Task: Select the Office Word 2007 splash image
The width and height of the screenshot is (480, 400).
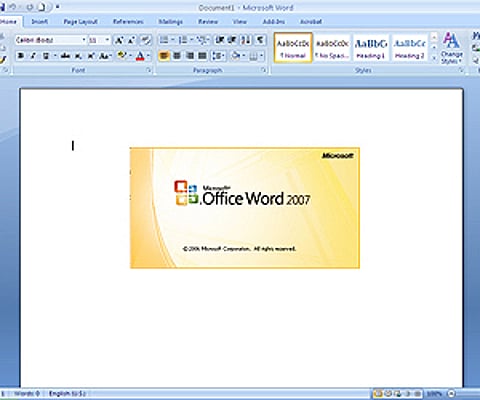Action: 245,208
